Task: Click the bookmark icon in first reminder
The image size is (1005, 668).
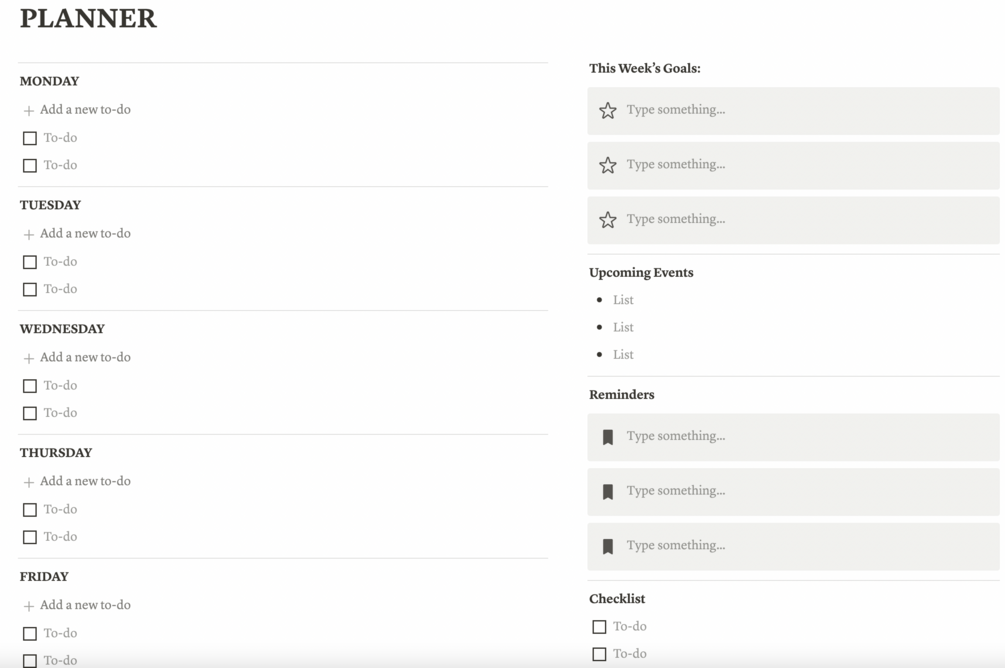Action: click(x=608, y=437)
